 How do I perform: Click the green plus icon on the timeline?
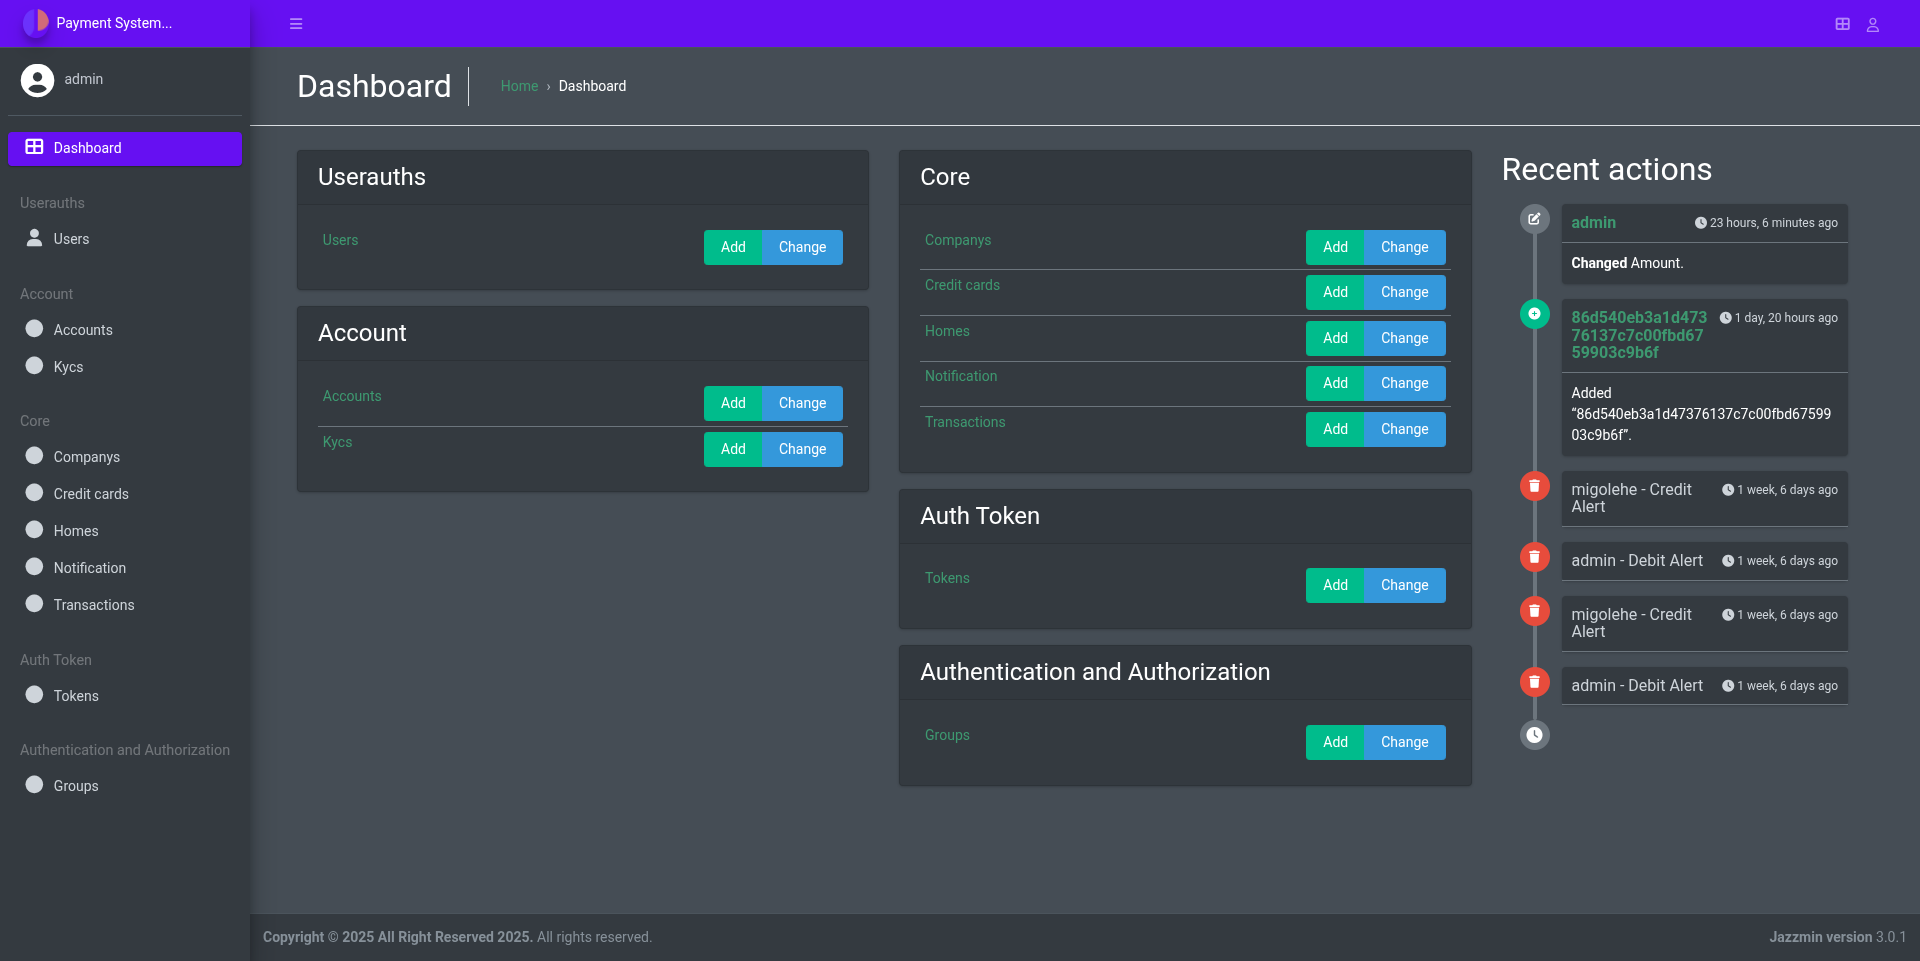1534,314
